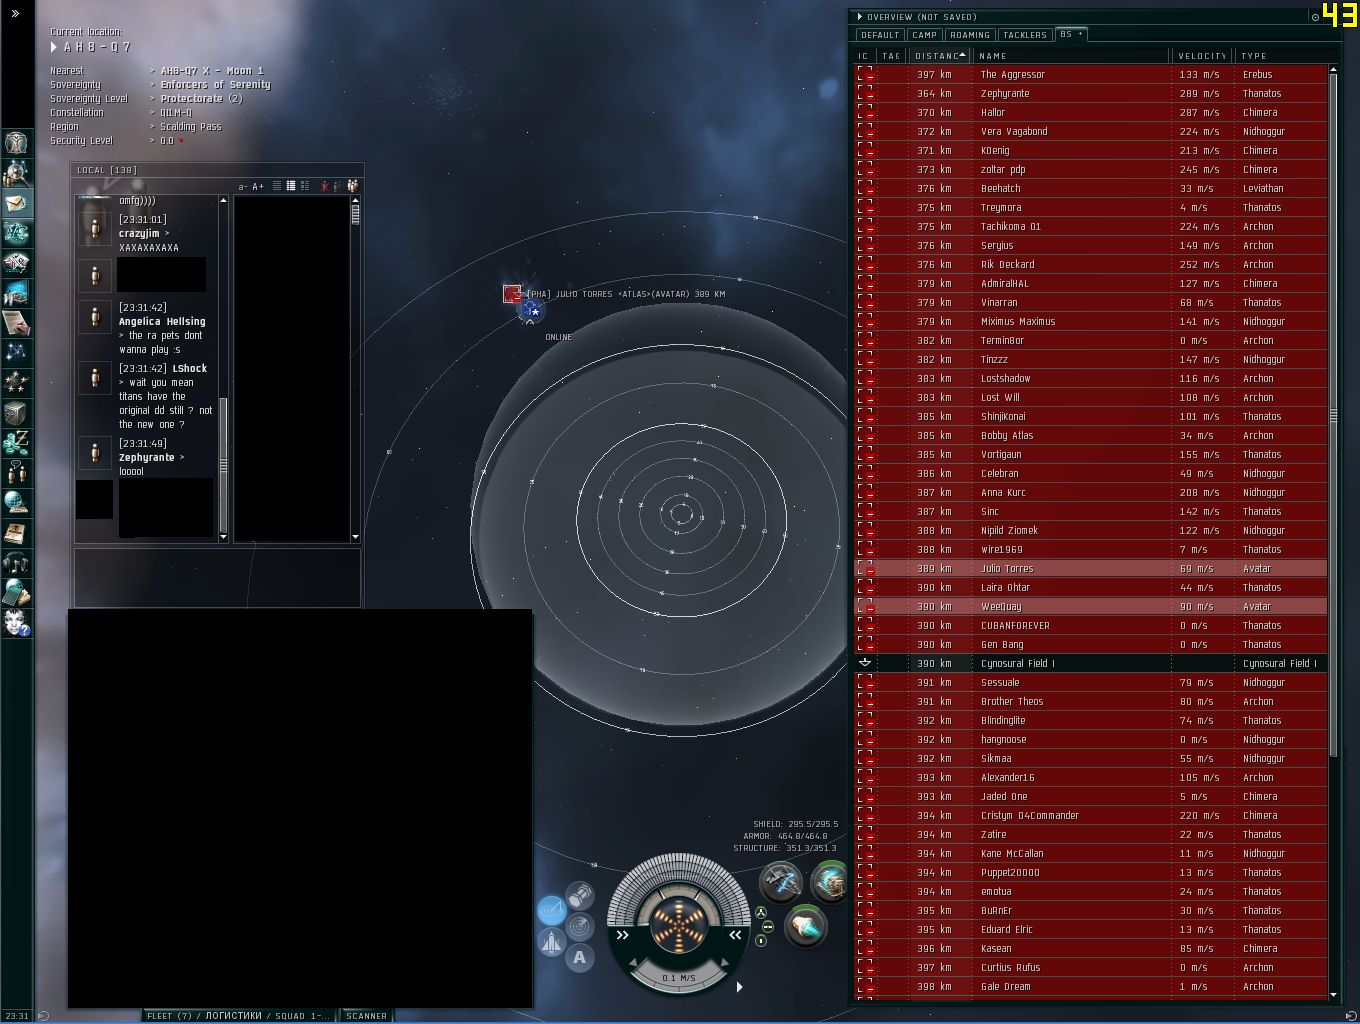Toggle the highlighted tactical overlay HUD button
This screenshot has width=1360, height=1024.
(x=552, y=909)
